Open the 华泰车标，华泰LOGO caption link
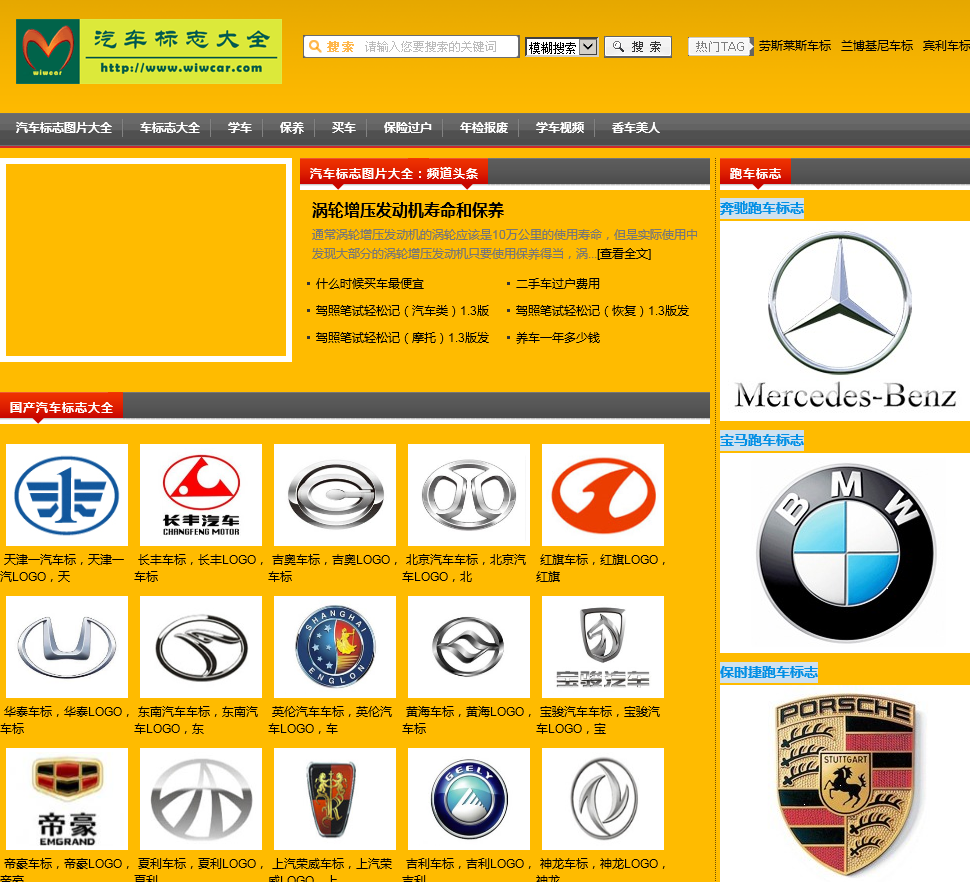The height and width of the screenshot is (882, 970). [x=65, y=720]
